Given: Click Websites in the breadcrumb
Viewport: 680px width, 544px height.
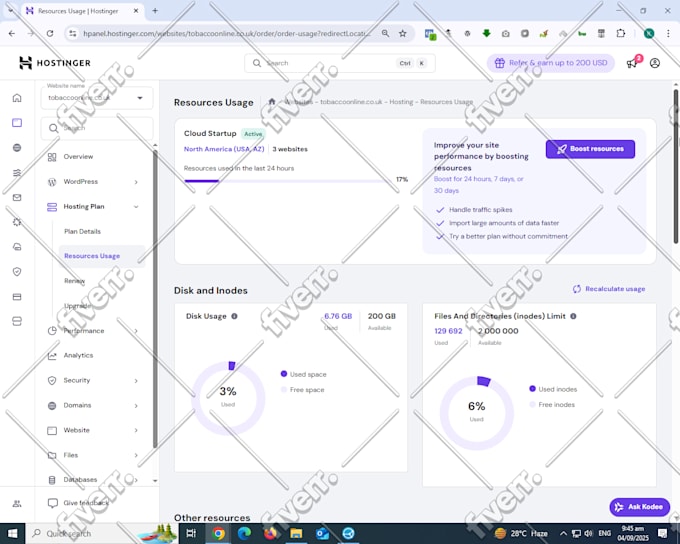Looking at the screenshot, I should 298,102.
